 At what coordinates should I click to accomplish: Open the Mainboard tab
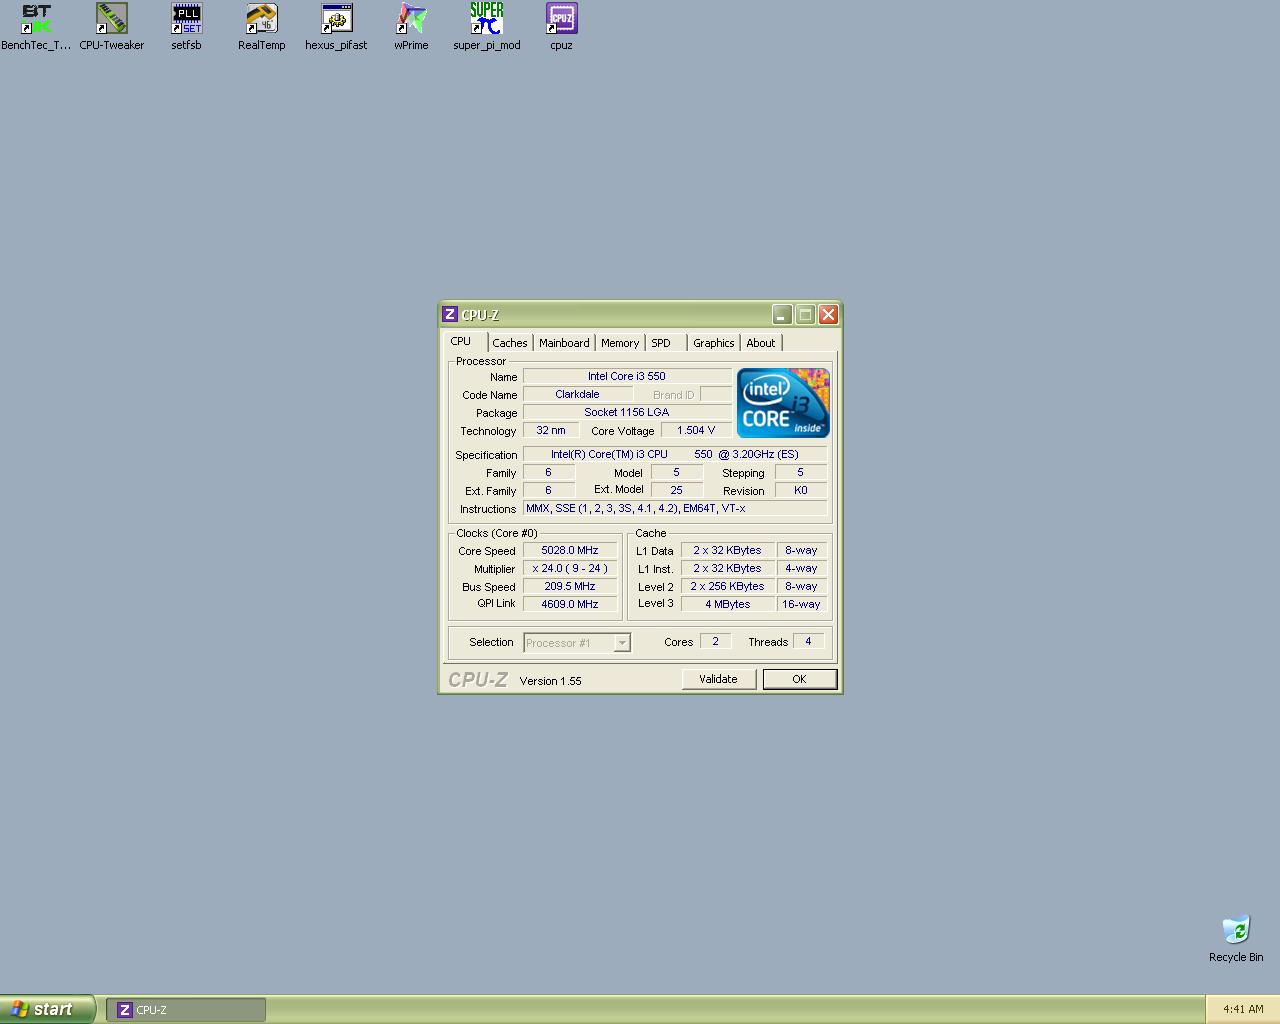pyautogui.click(x=564, y=343)
